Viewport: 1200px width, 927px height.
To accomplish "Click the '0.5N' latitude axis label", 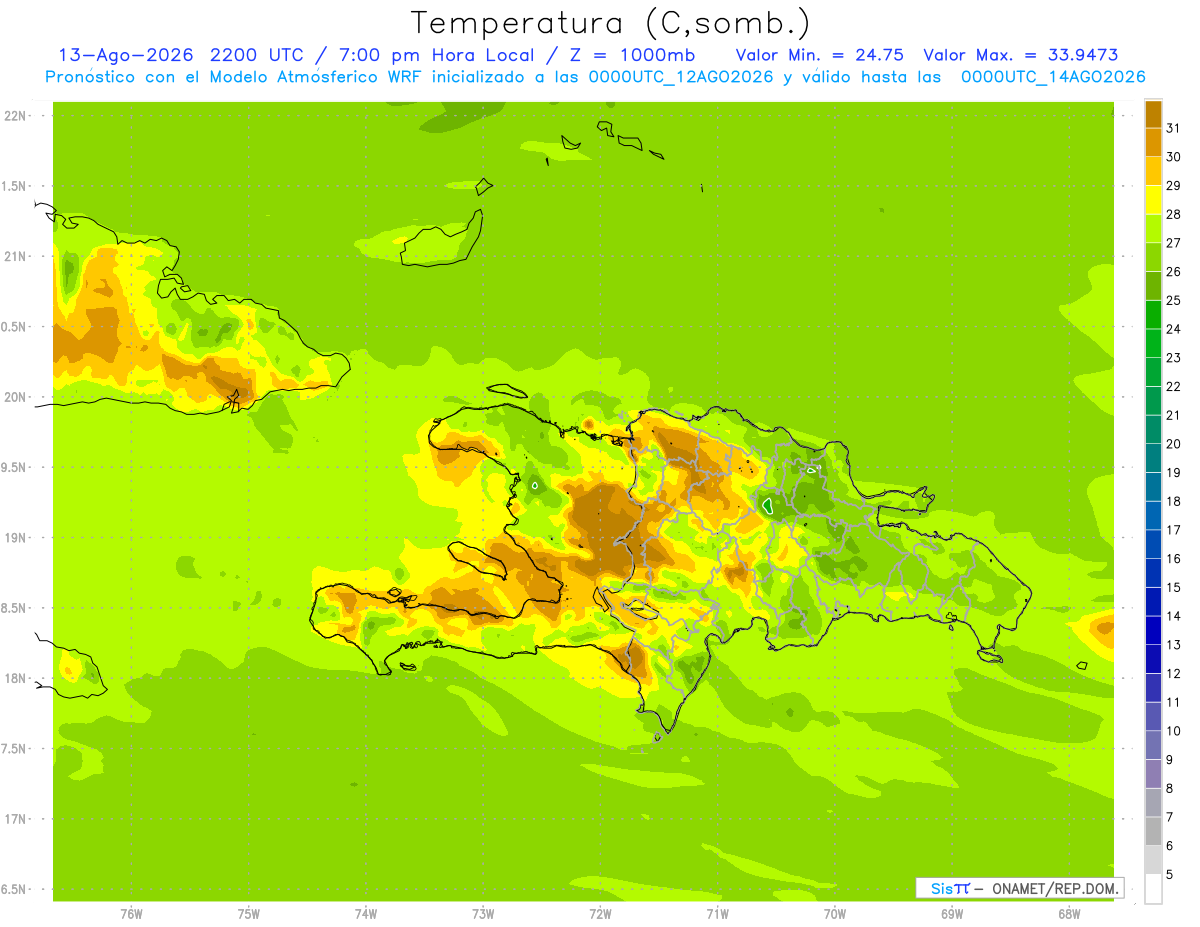I will click(x=13, y=327).
